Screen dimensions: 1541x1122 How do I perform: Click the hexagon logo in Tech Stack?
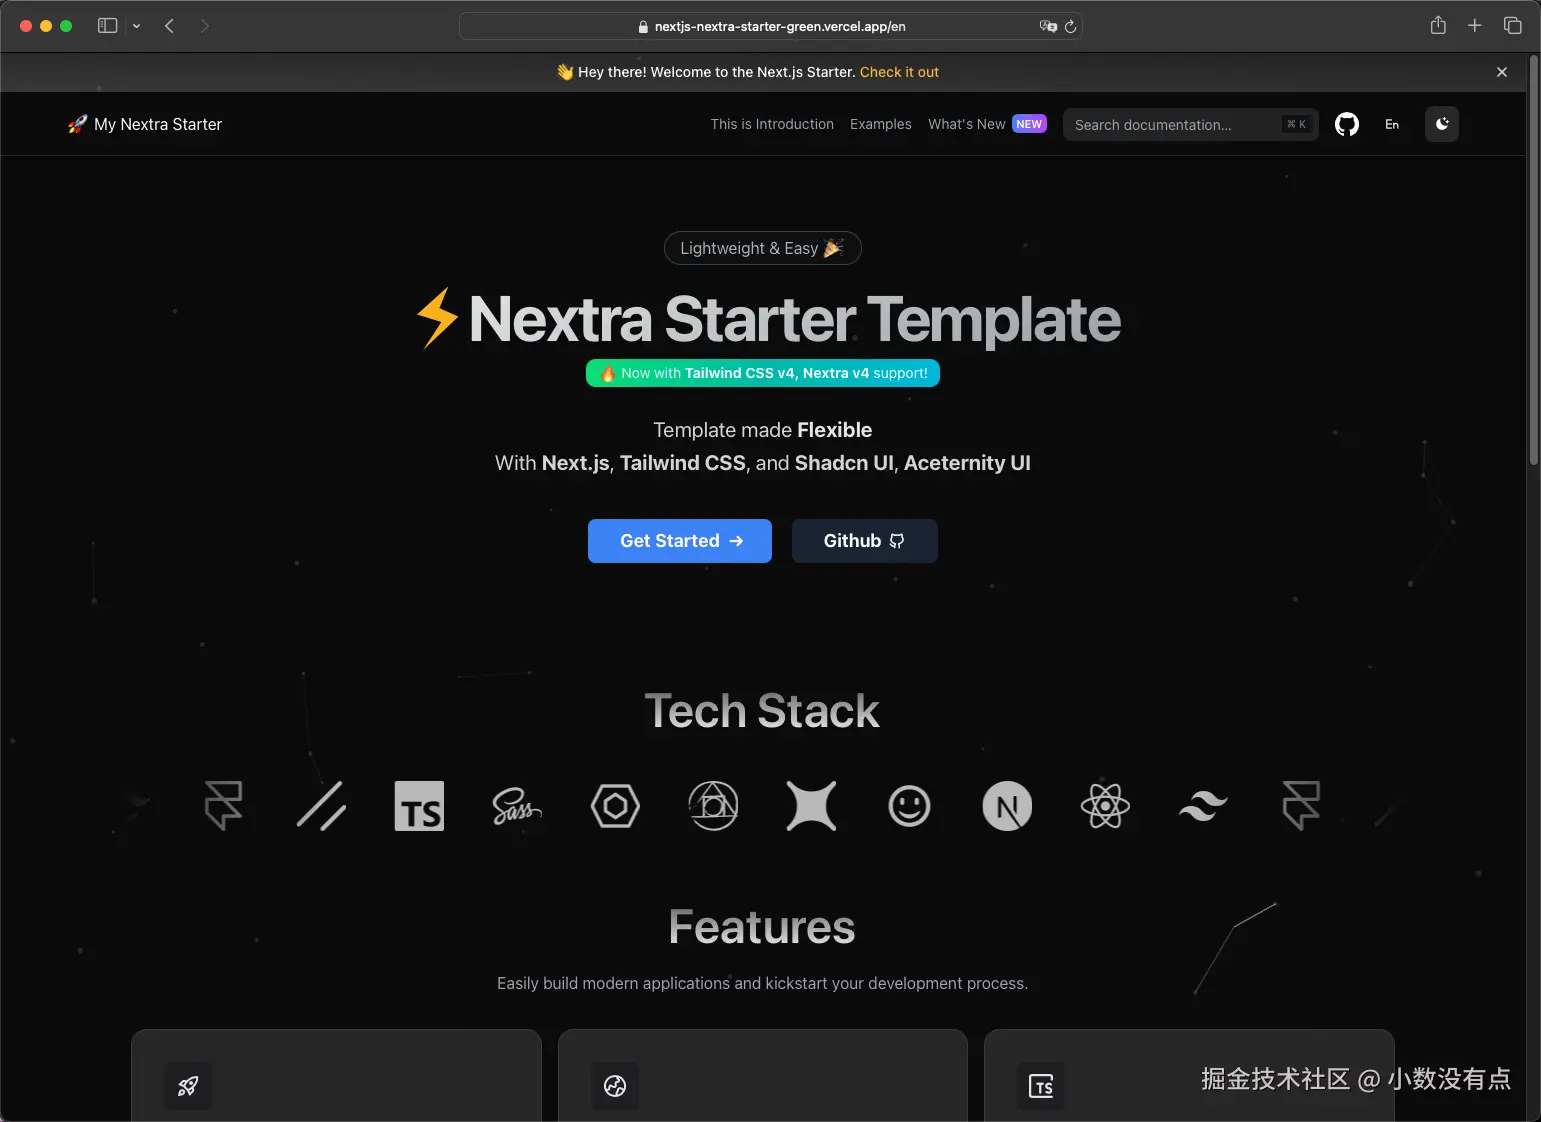[x=615, y=806]
